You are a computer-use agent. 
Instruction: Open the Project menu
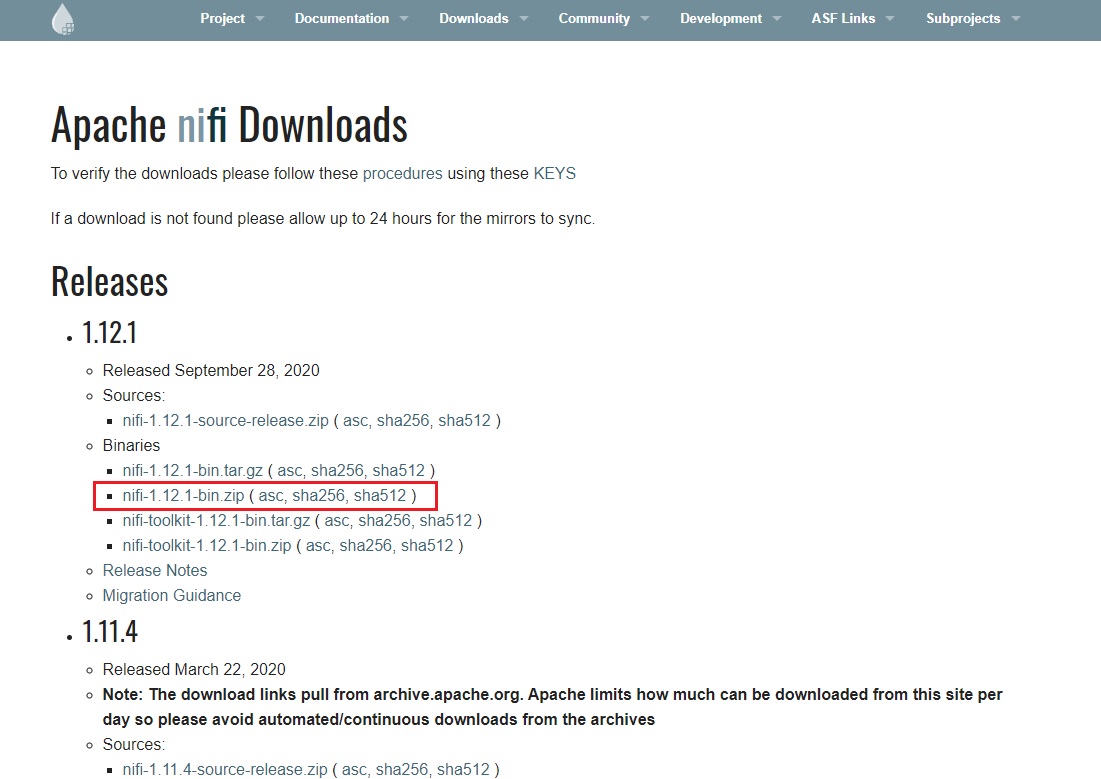tap(223, 19)
